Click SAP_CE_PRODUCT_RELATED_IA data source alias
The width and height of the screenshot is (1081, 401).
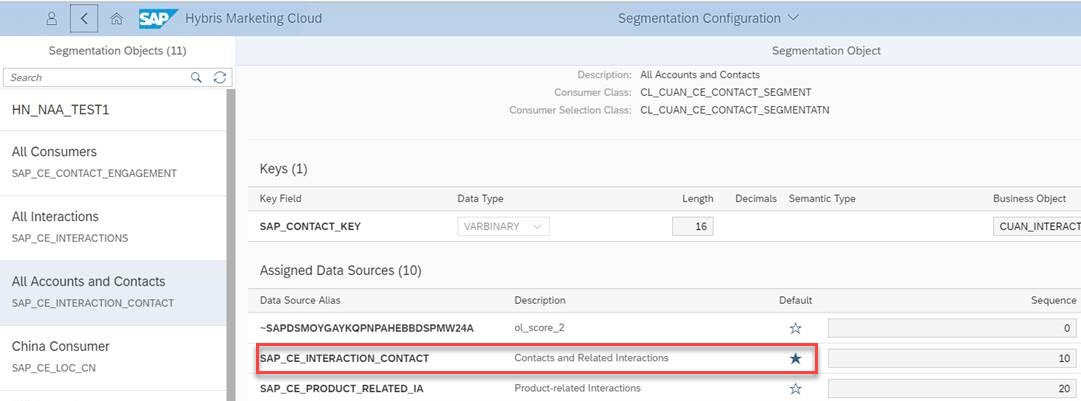341,389
